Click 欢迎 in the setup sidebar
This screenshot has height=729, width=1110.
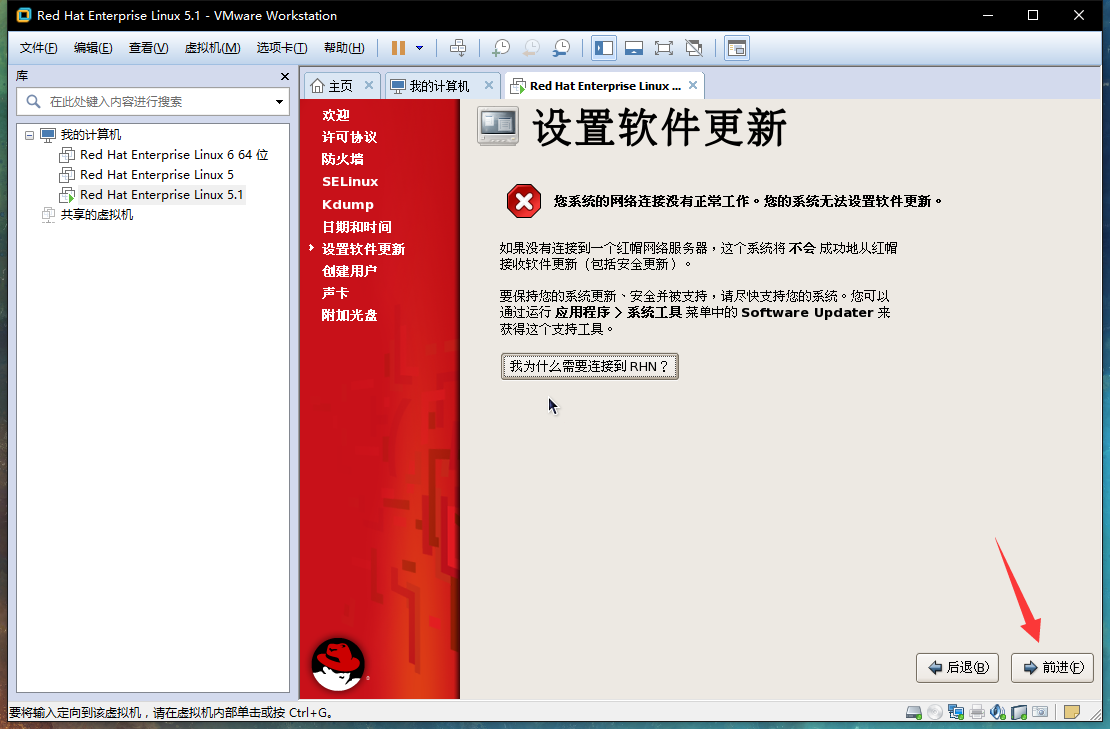(336, 115)
